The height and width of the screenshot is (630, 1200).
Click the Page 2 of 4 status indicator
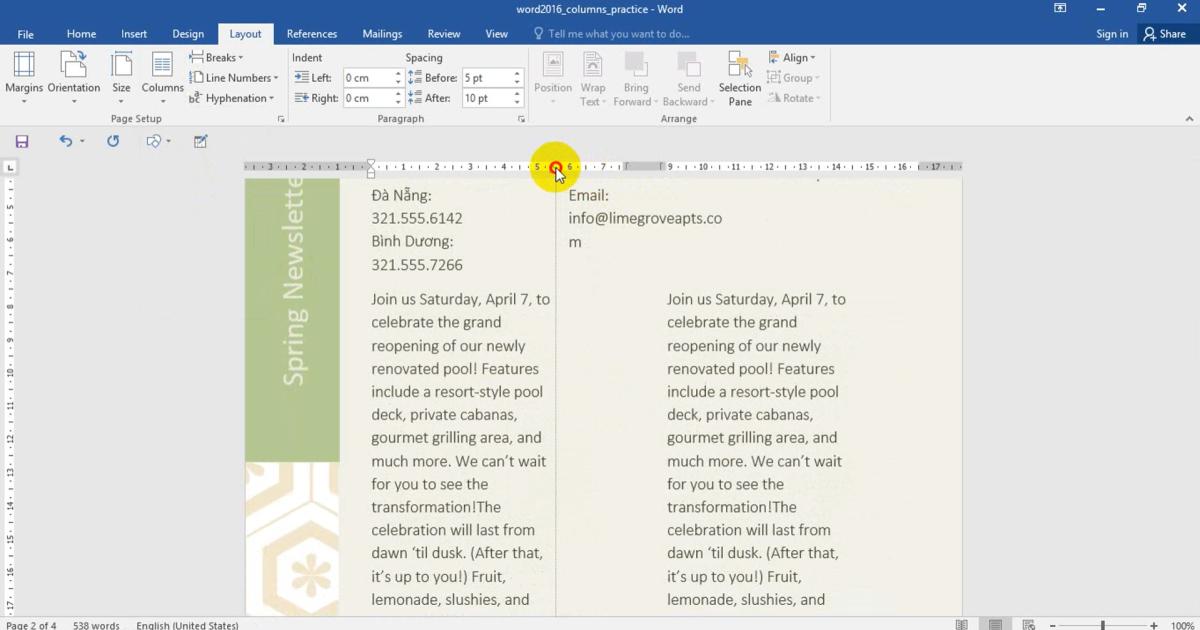click(33, 625)
